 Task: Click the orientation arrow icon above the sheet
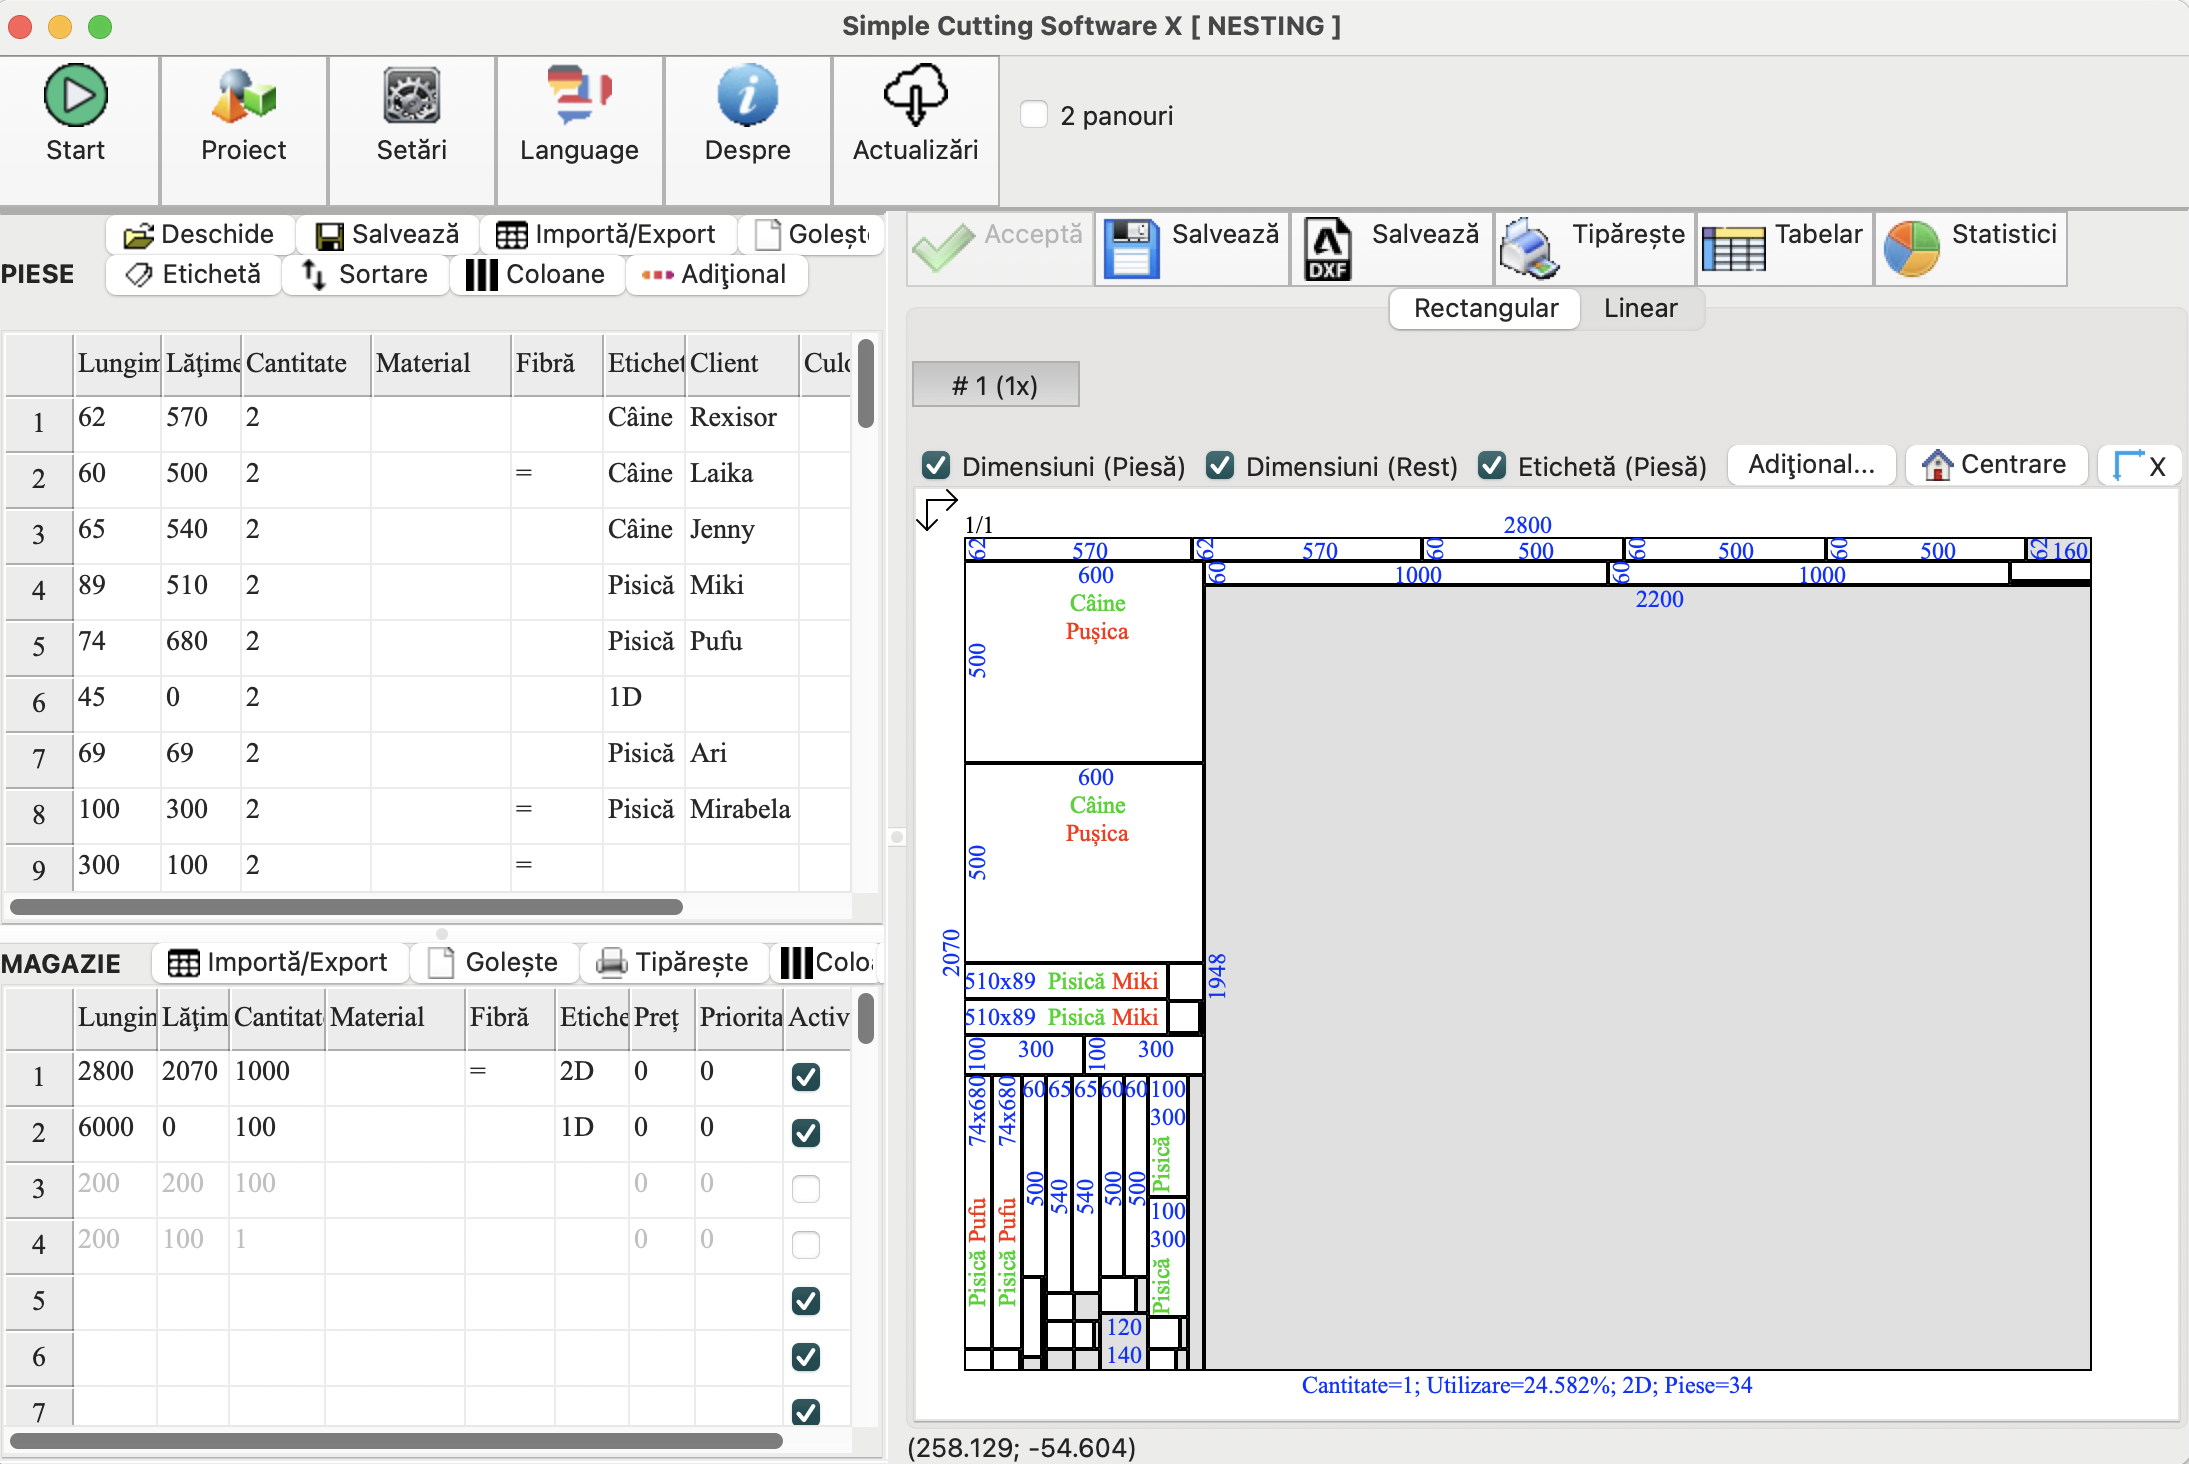pos(938,510)
